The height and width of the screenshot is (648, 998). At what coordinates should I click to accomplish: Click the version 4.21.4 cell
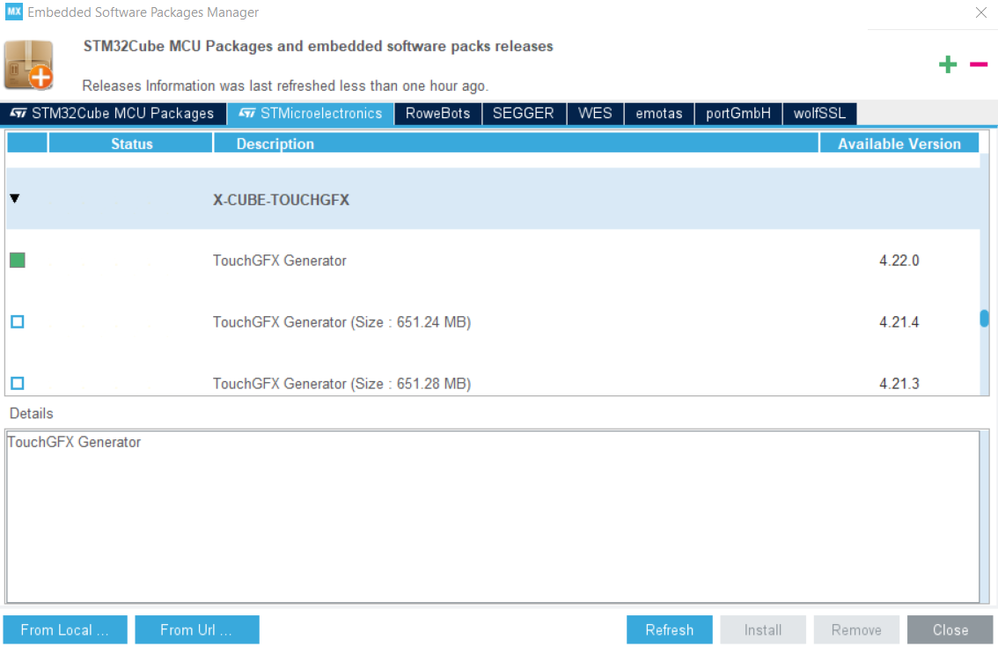coord(899,322)
